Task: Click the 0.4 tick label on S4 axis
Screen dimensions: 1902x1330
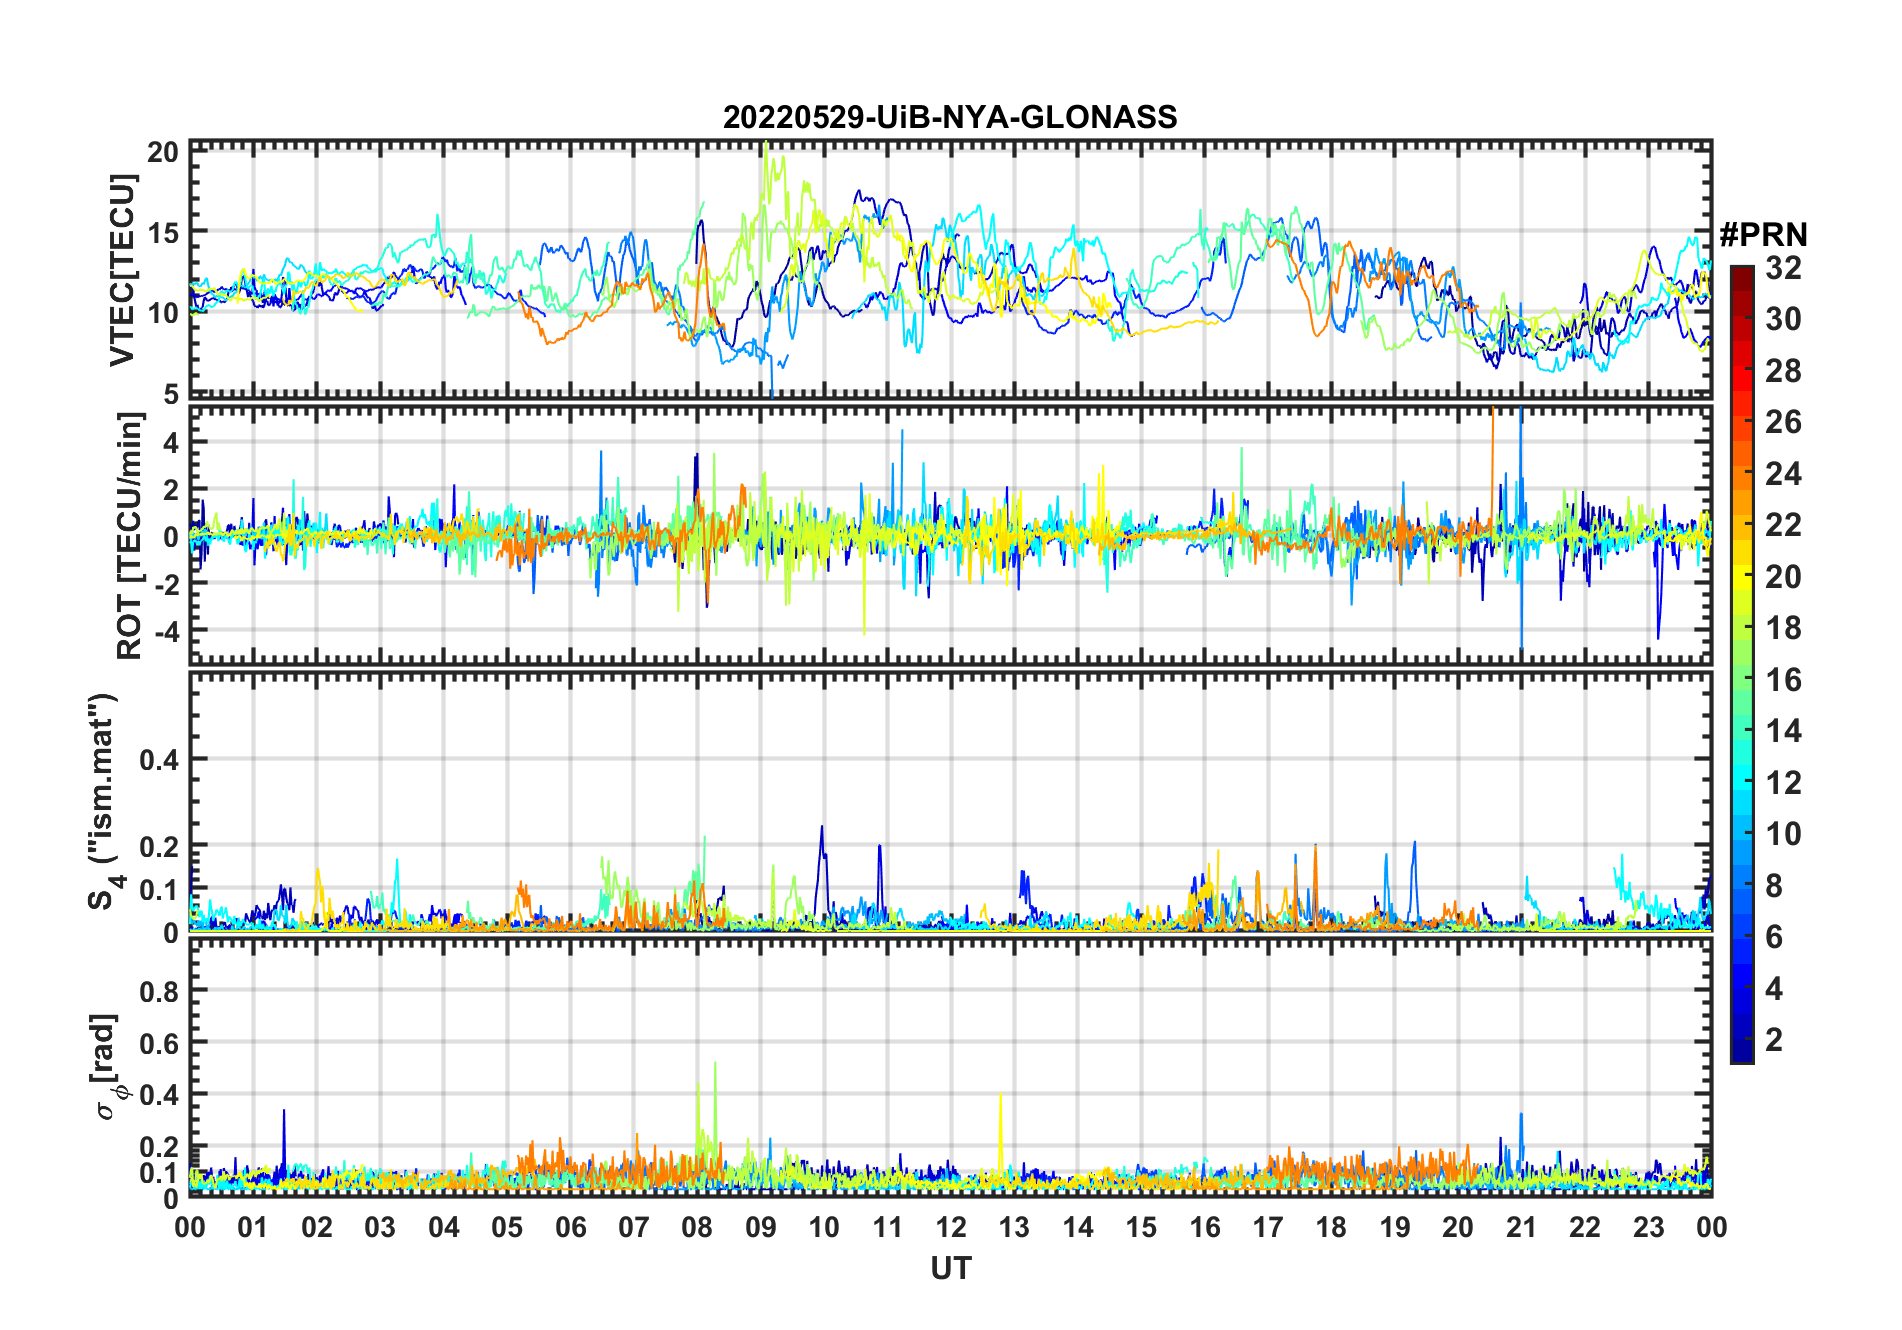Action: (159, 760)
